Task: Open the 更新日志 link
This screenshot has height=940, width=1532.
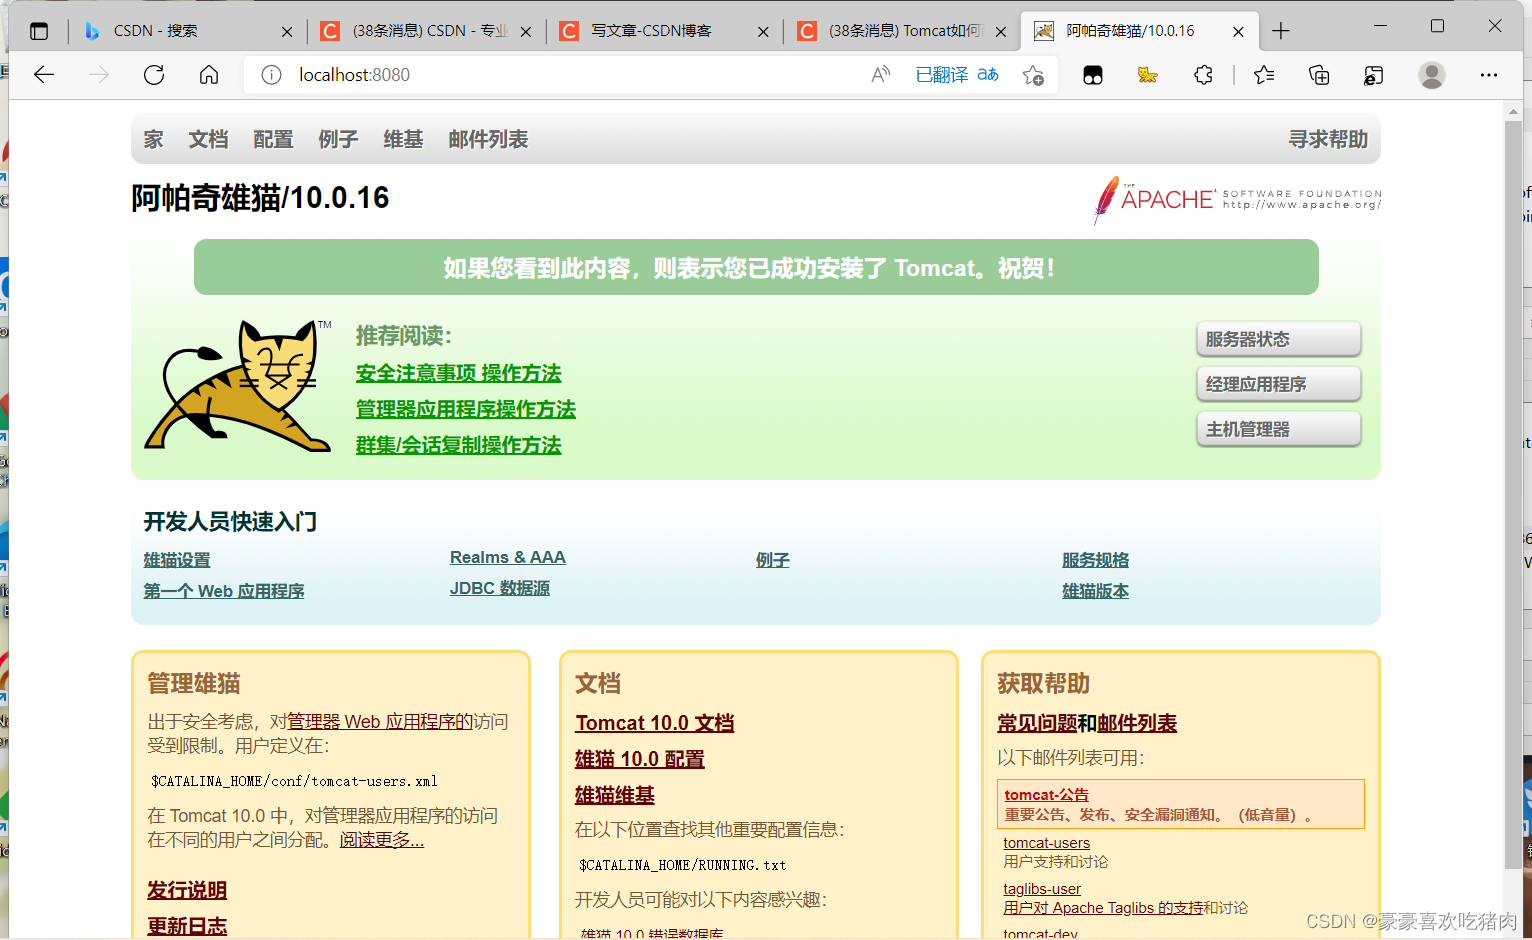Action: point(187,926)
